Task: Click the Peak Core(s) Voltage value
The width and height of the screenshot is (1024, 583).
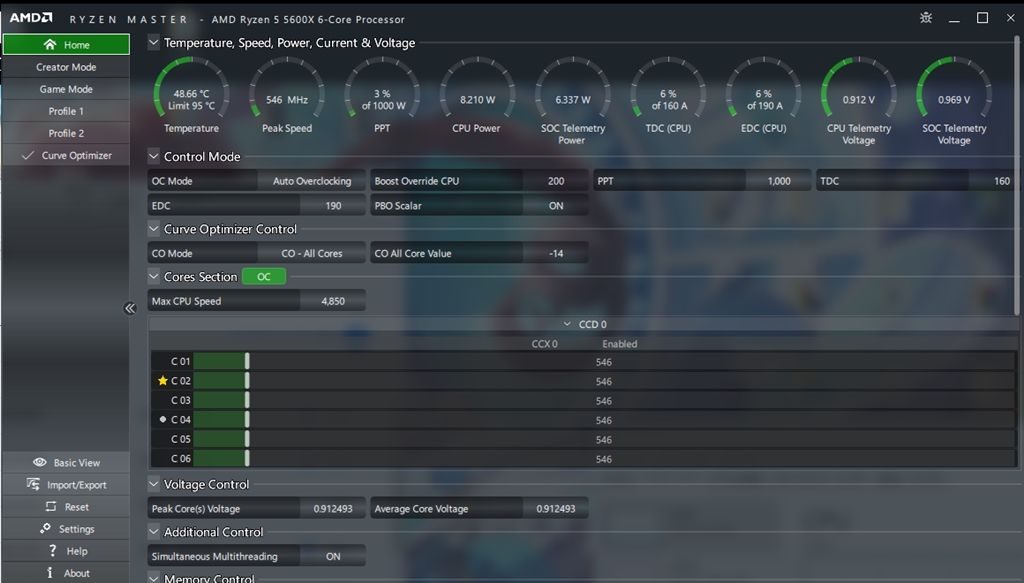Action: [333, 509]
